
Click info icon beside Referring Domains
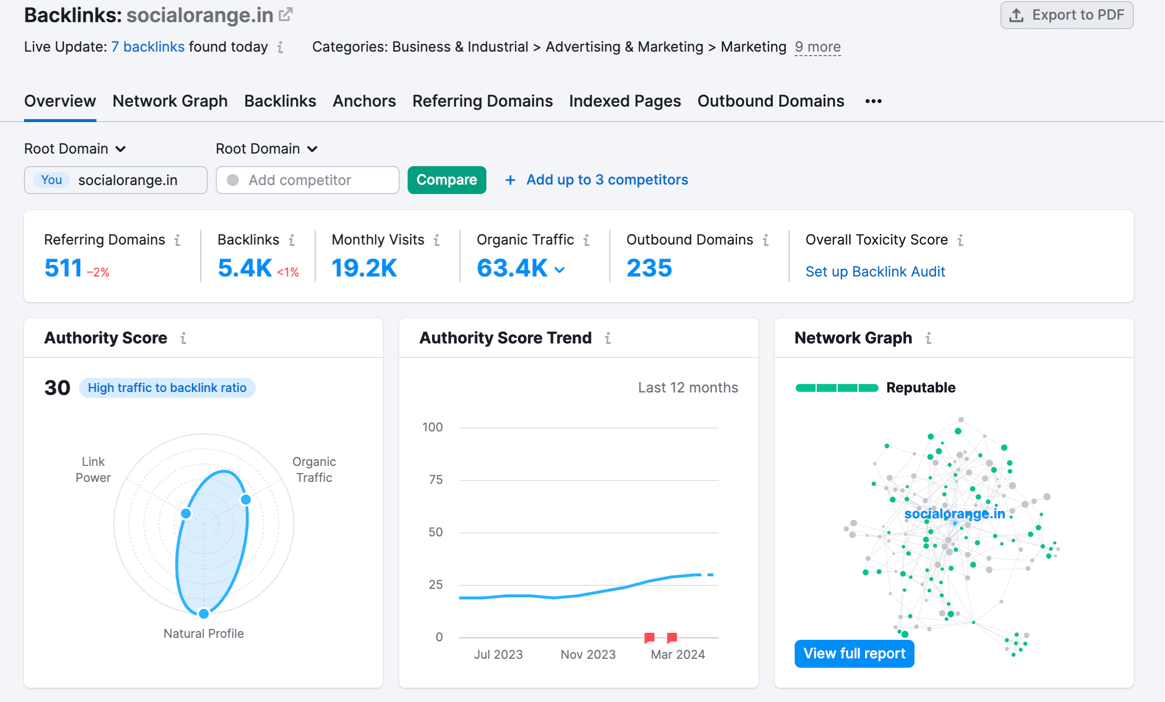(178, 240)
